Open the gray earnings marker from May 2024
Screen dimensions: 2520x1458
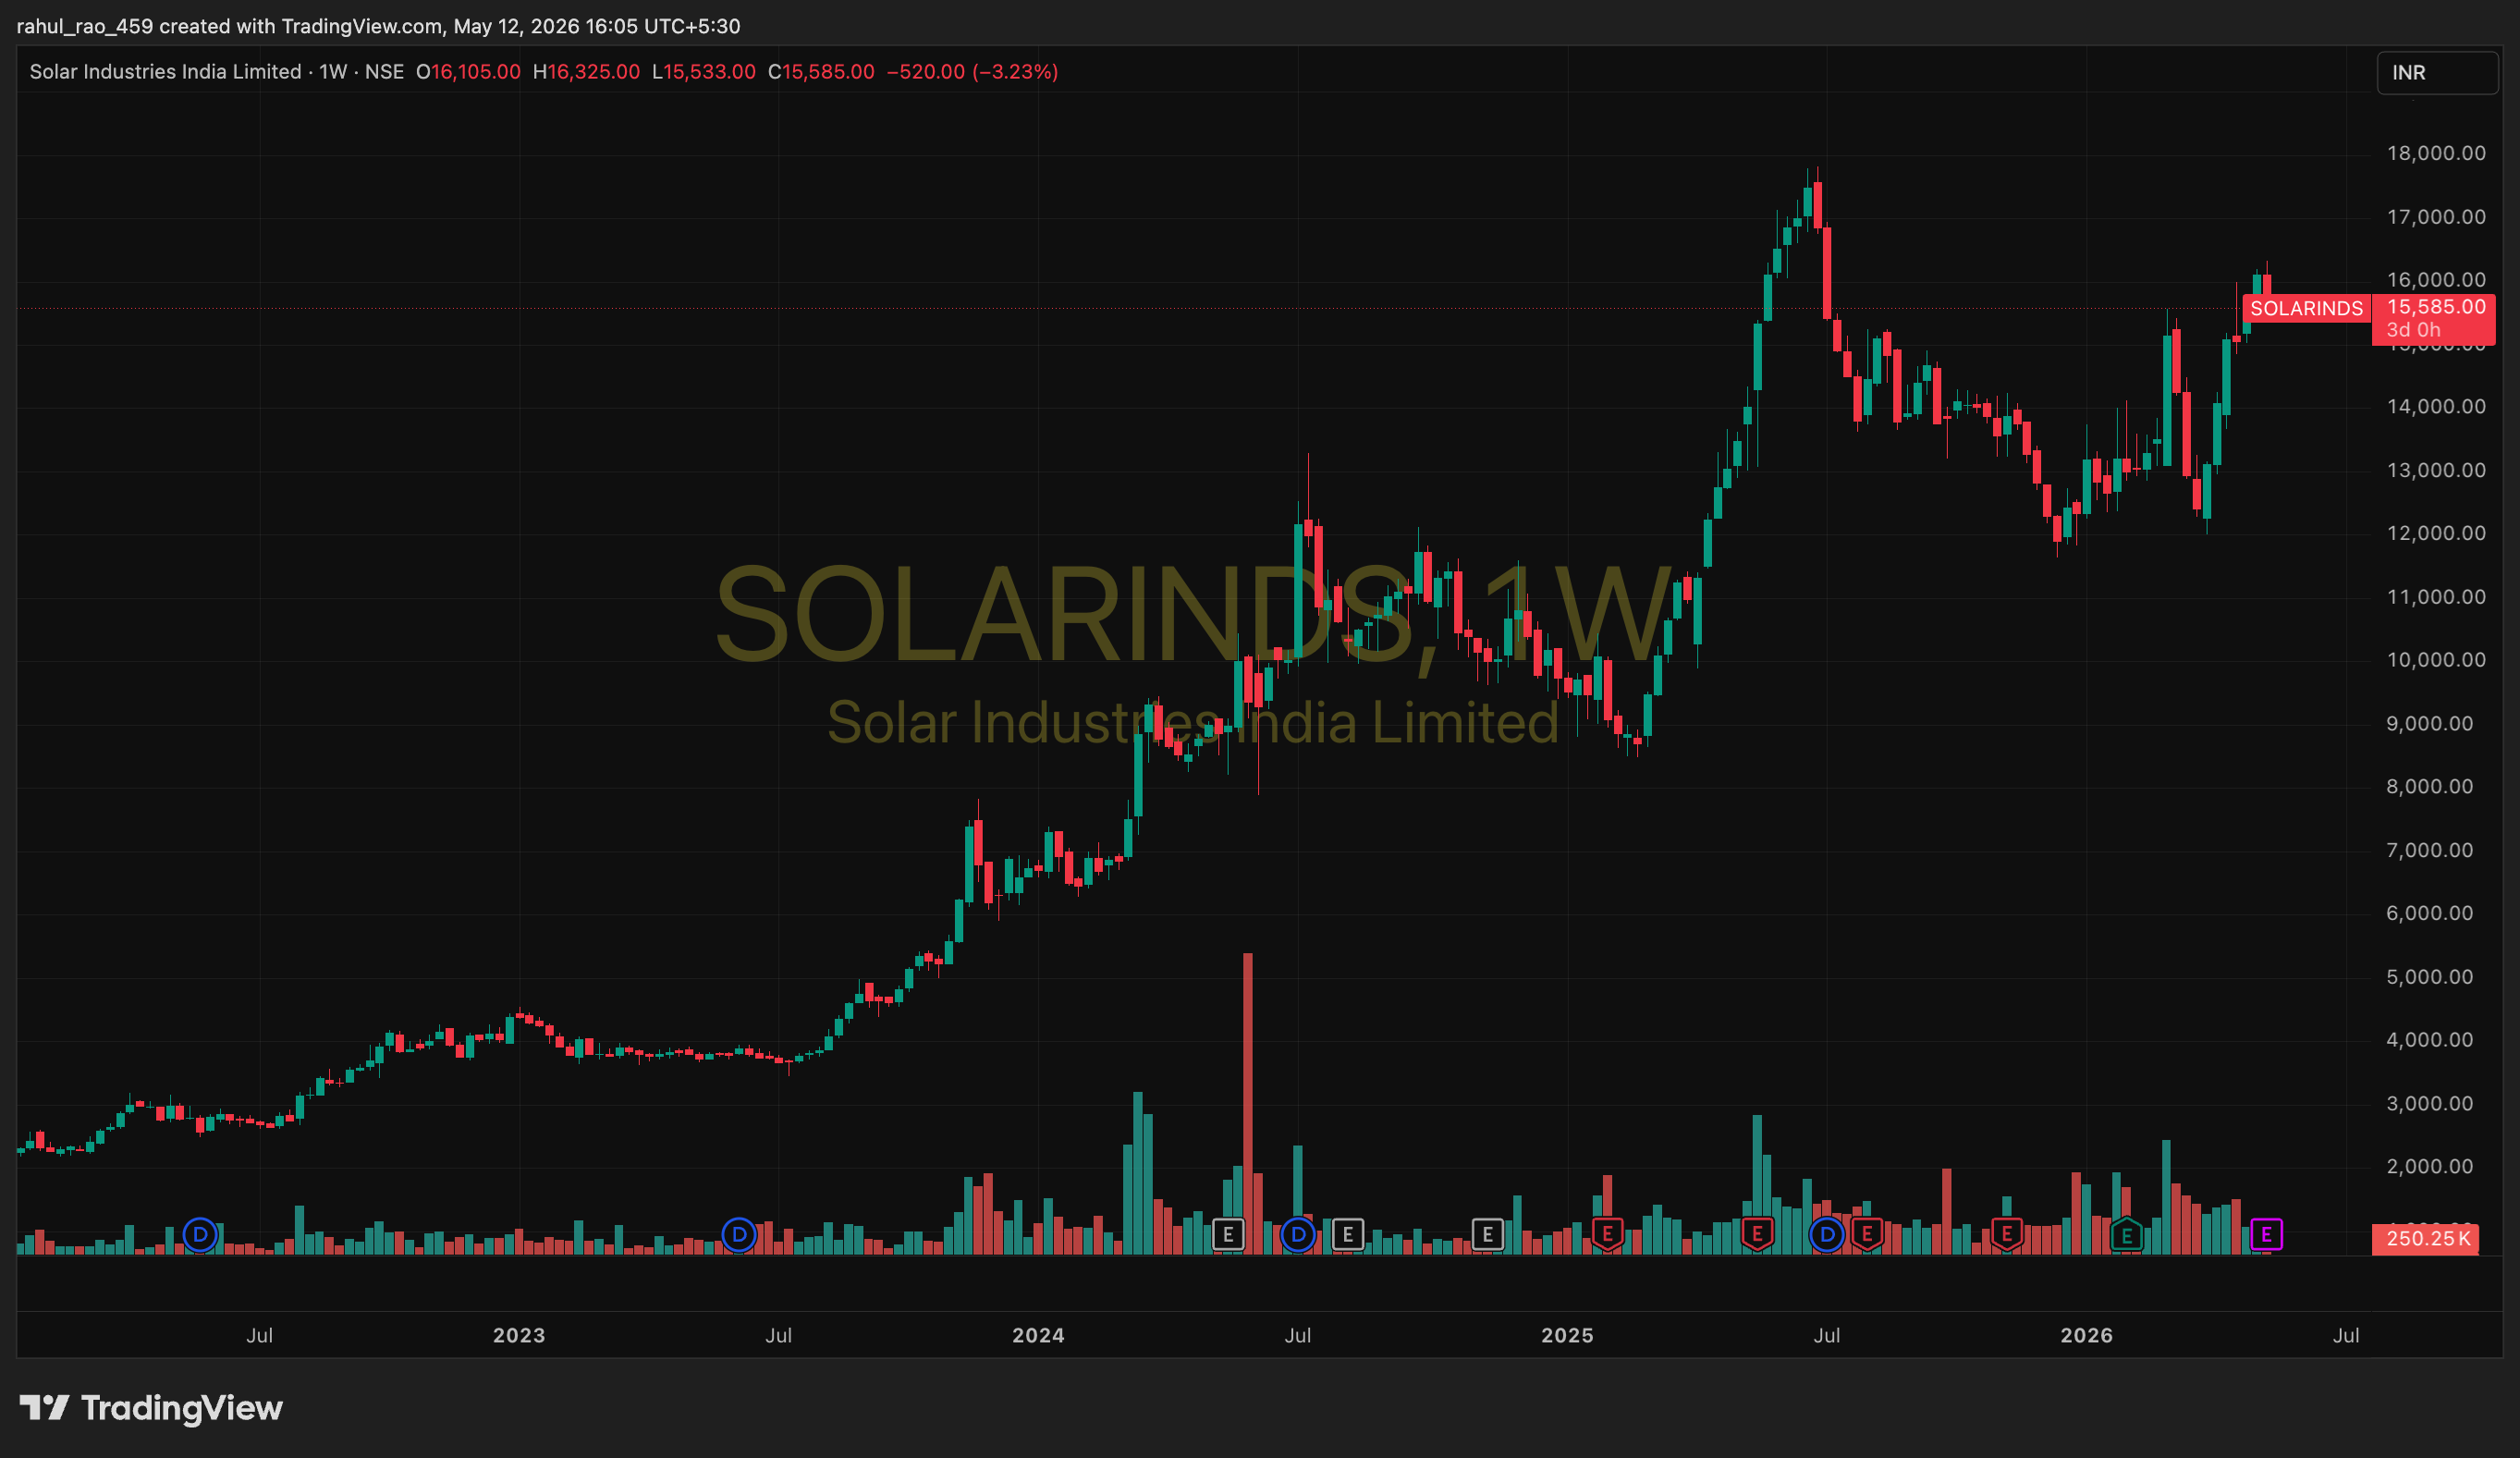point(1228,1235)
